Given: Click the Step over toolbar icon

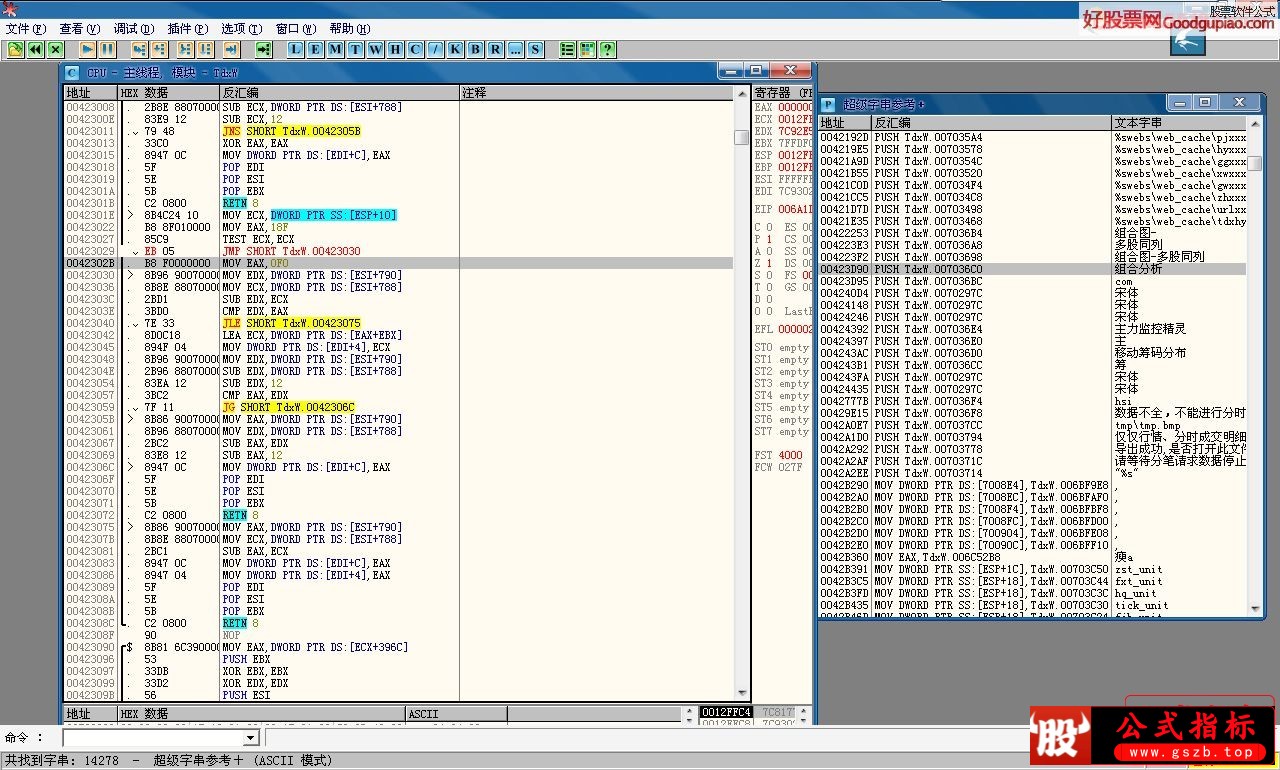Looking at the screenshot, I should coord(159,49).
